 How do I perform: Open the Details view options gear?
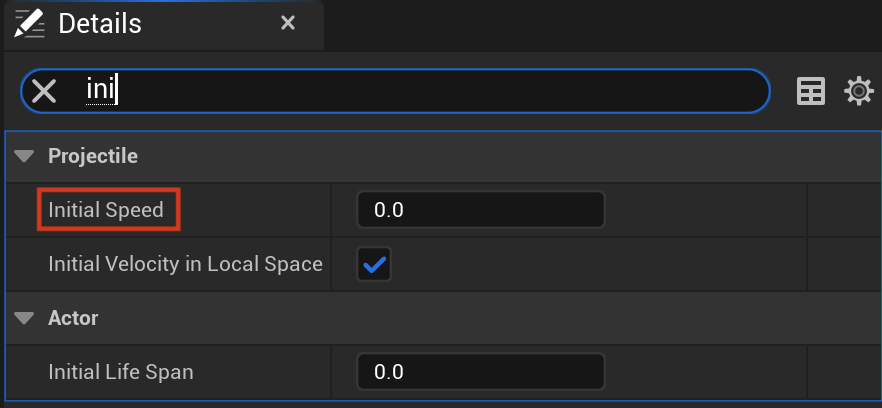(859, 91)
